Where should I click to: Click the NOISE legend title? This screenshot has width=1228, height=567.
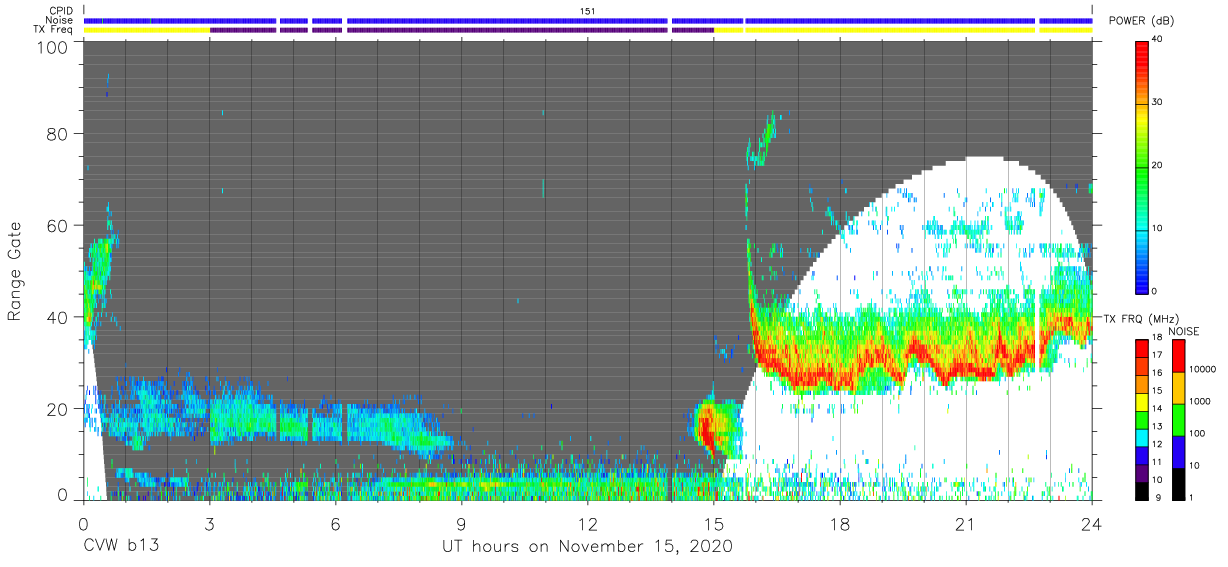pyautogui.click(x=1186, y=331)
